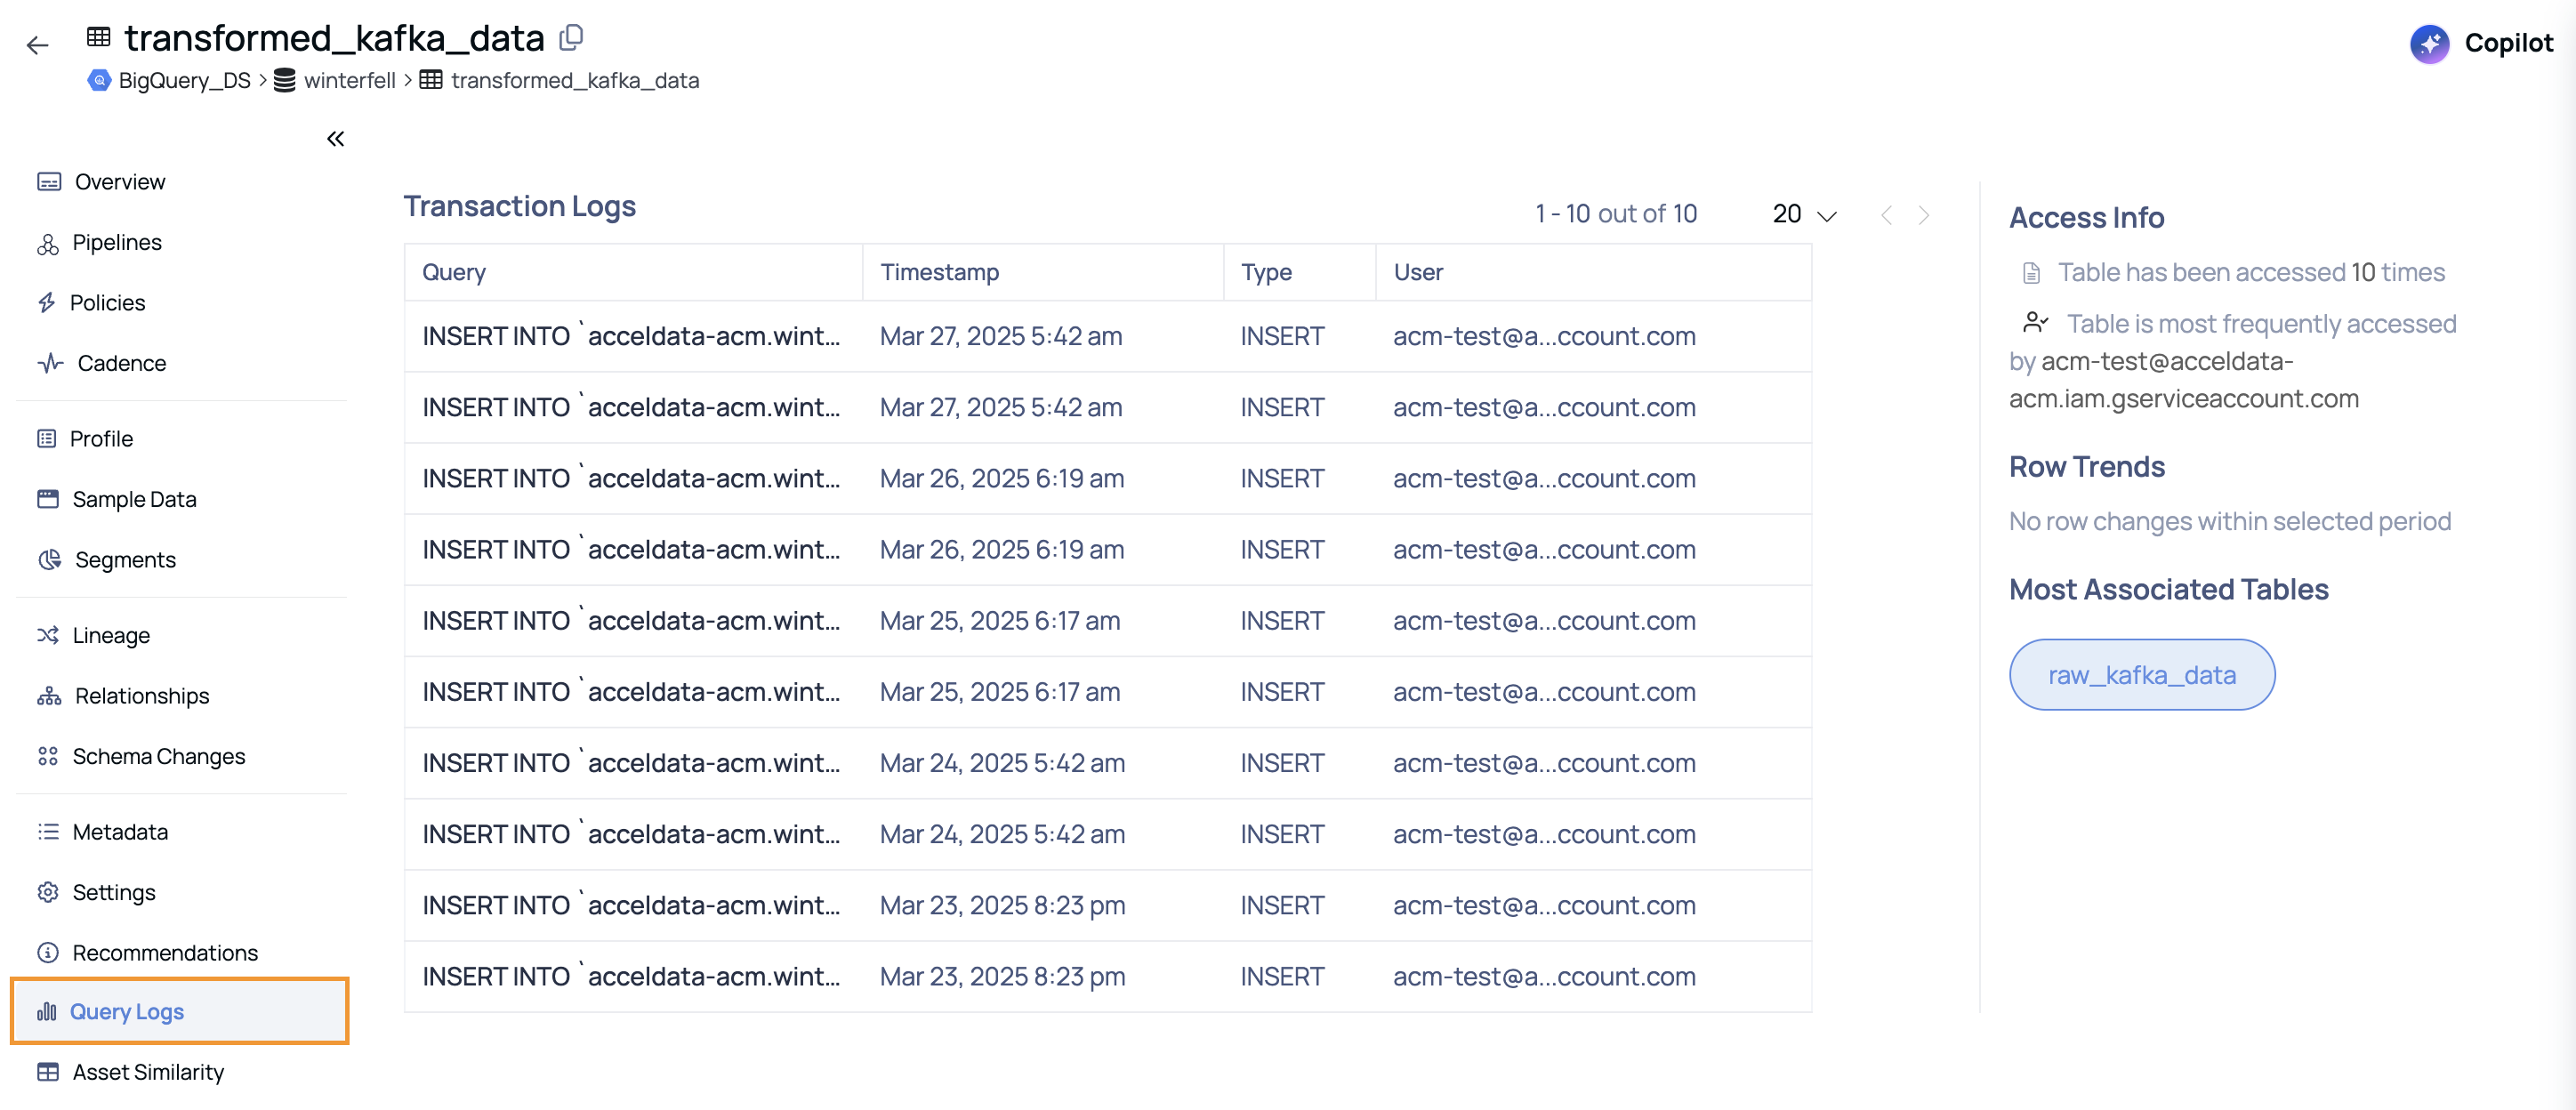Click the Sample Data icon
This screenshot has width=2576, height=1110.
48,499
